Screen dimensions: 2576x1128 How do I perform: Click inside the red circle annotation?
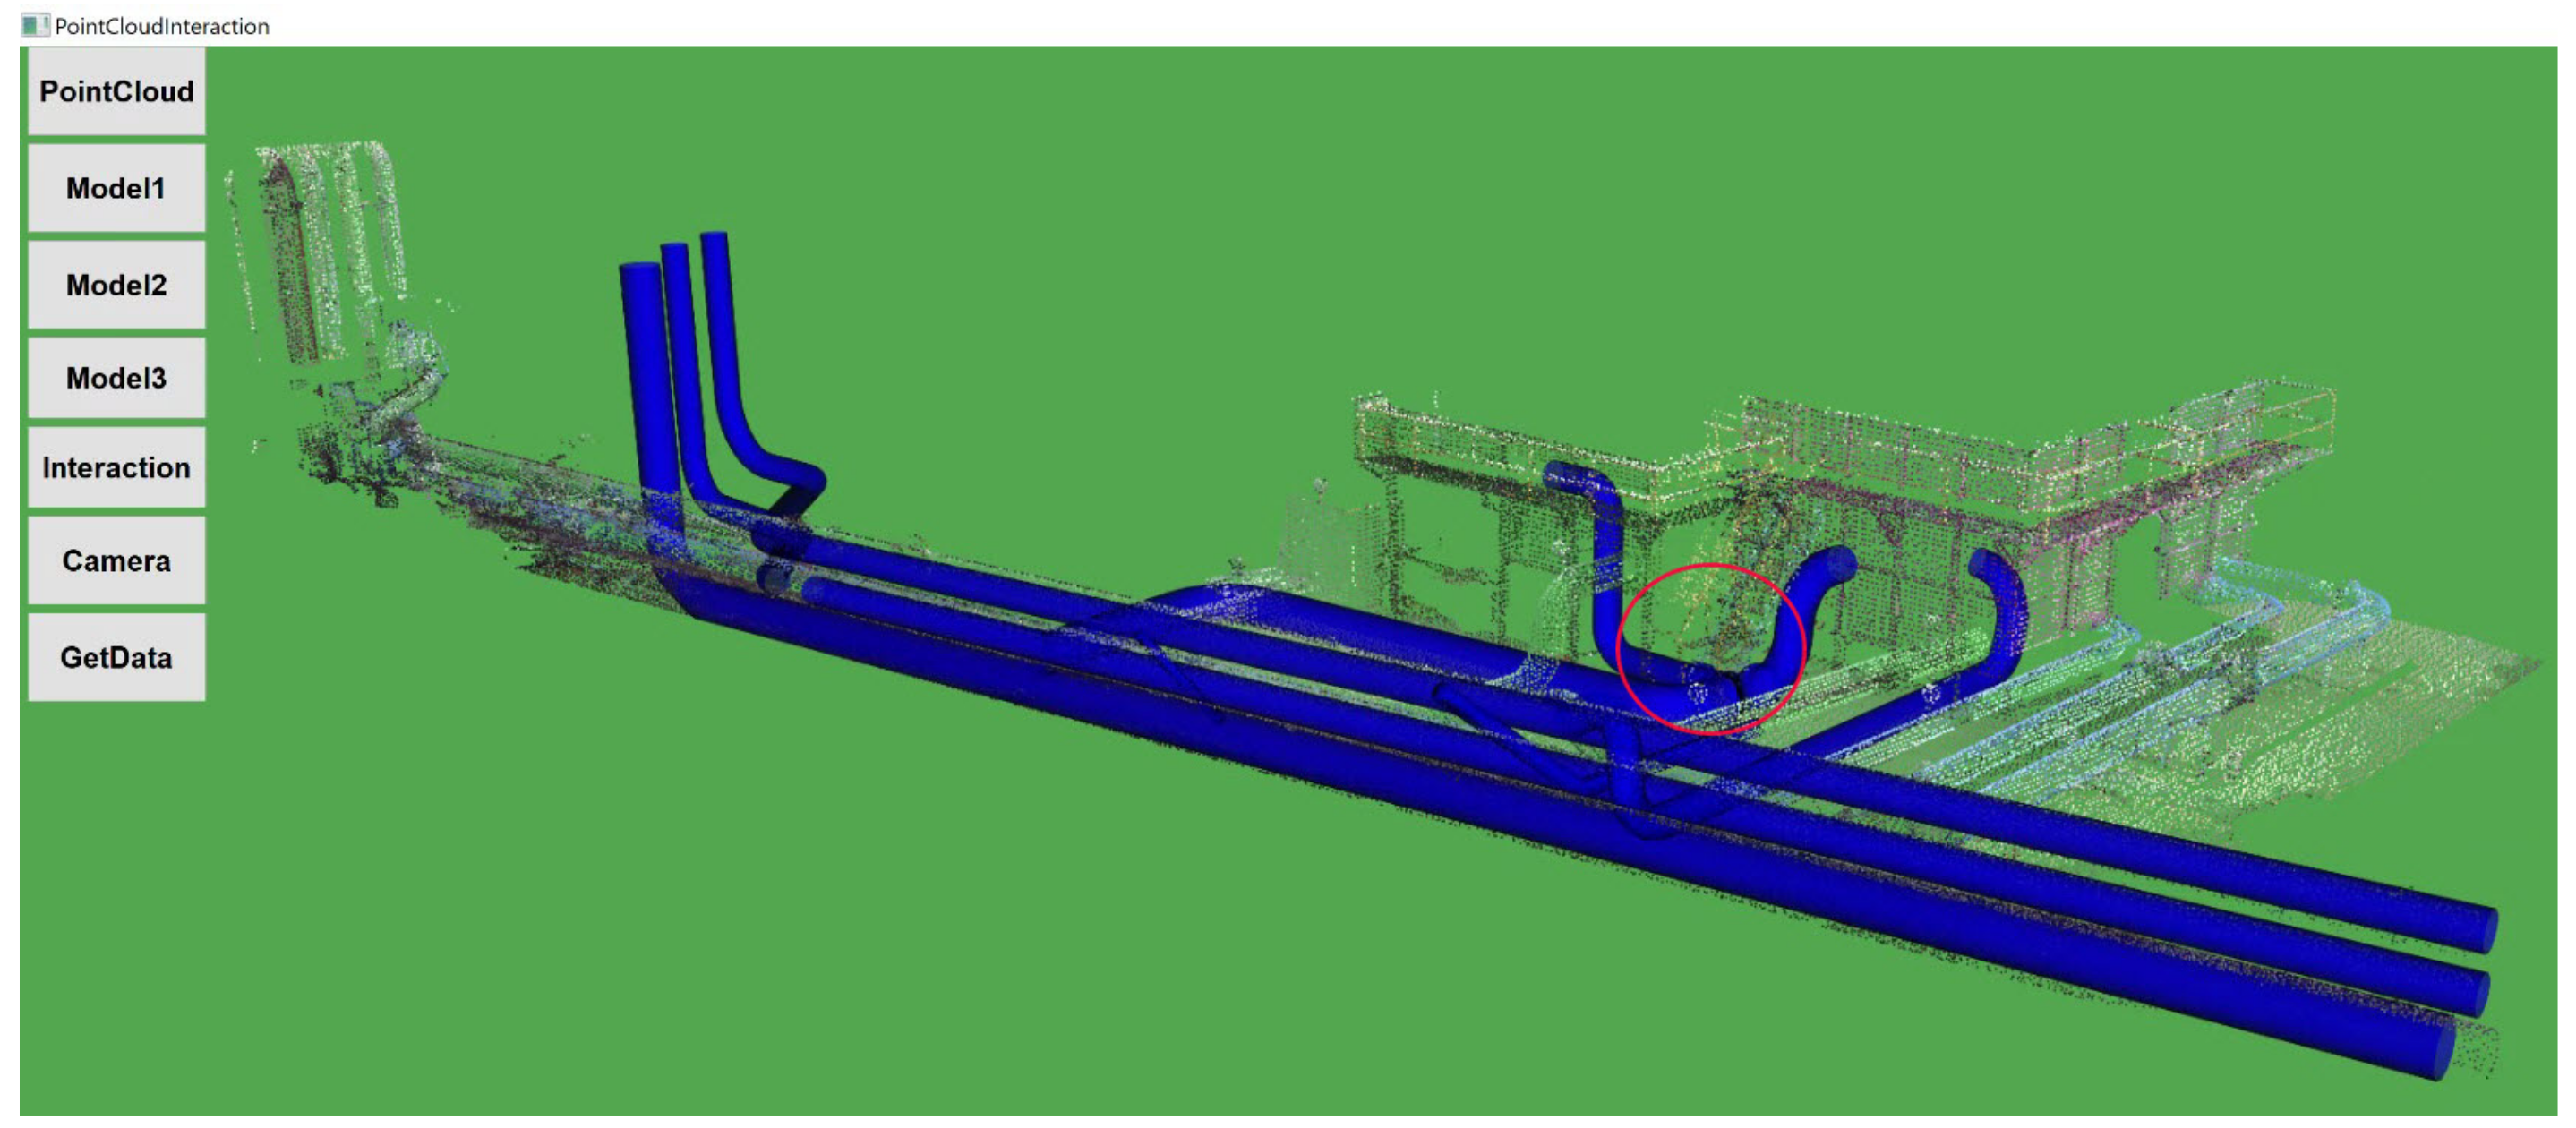[1710, 648]
